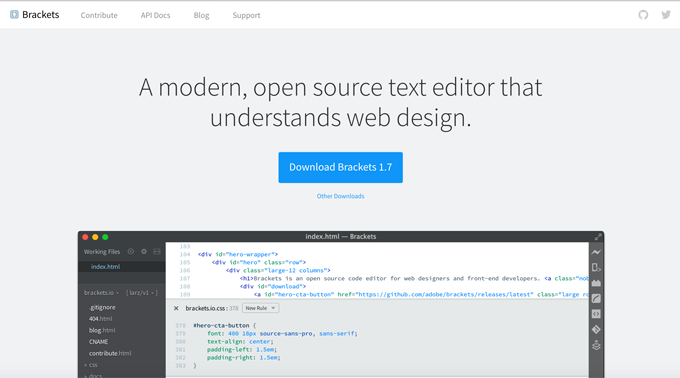This screenshot has width=680, height=378.
Task: Click line number 107 in the gutter
Action: (185, 278)
